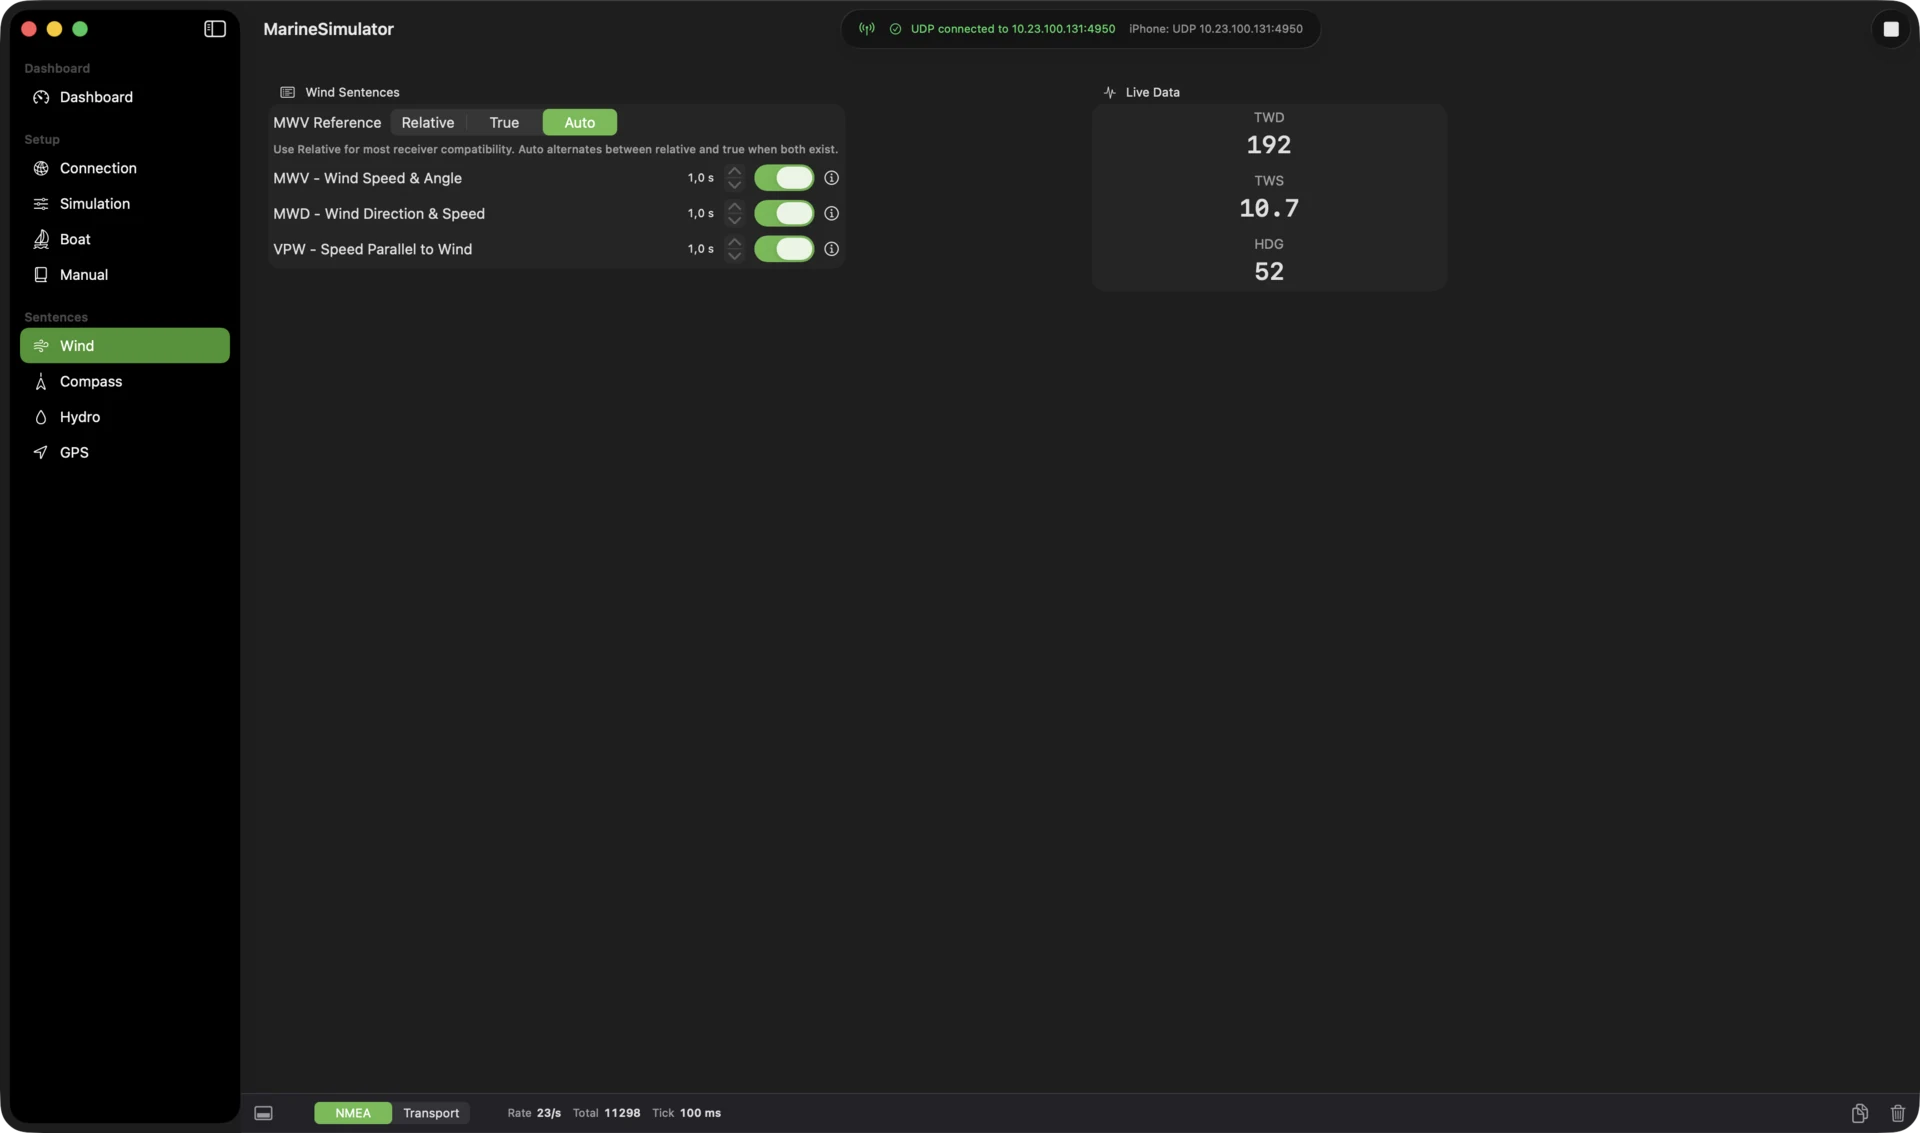The width and height of the screenshot is (1920, 1133).
Task: Click the UDP connected status text
Action: (x=1012, y=29)
